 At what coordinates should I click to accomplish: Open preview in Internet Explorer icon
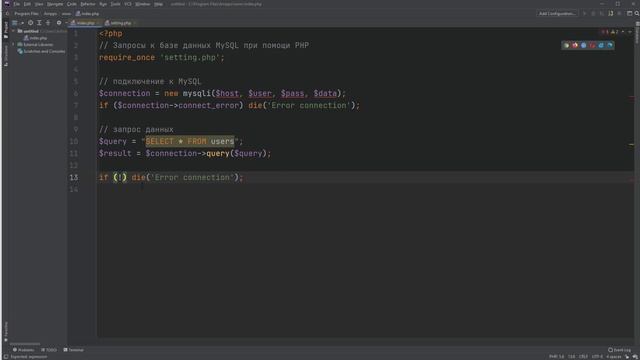pyautogui.click(x=601, y=45)
